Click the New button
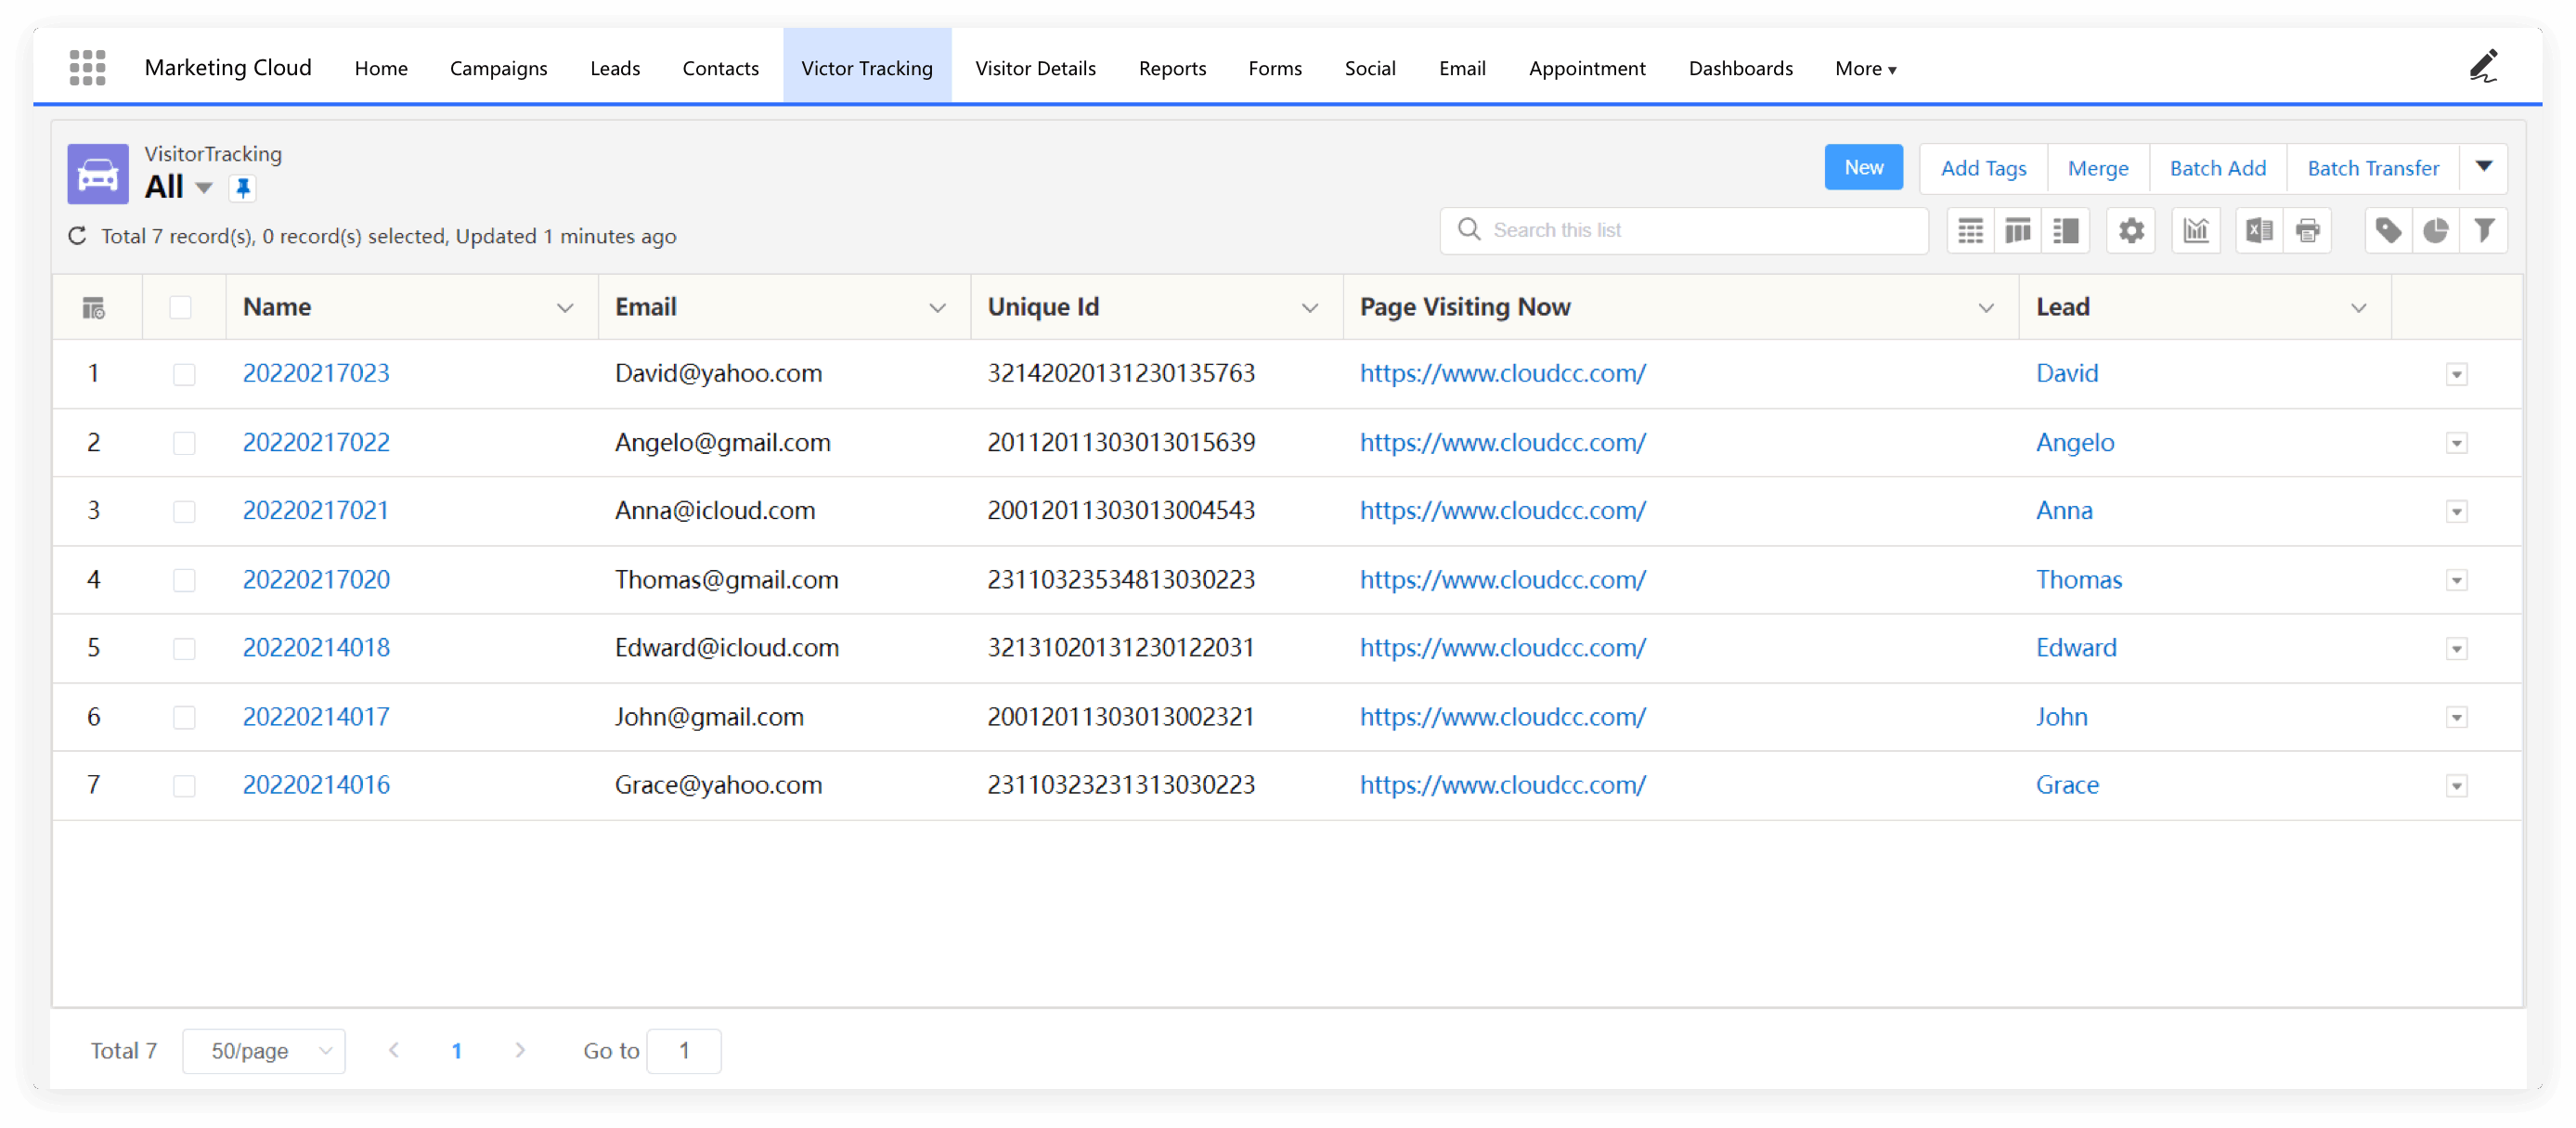Image resolution: width=2576 pixels, height=1128 pixels. tap(1863, 167)
